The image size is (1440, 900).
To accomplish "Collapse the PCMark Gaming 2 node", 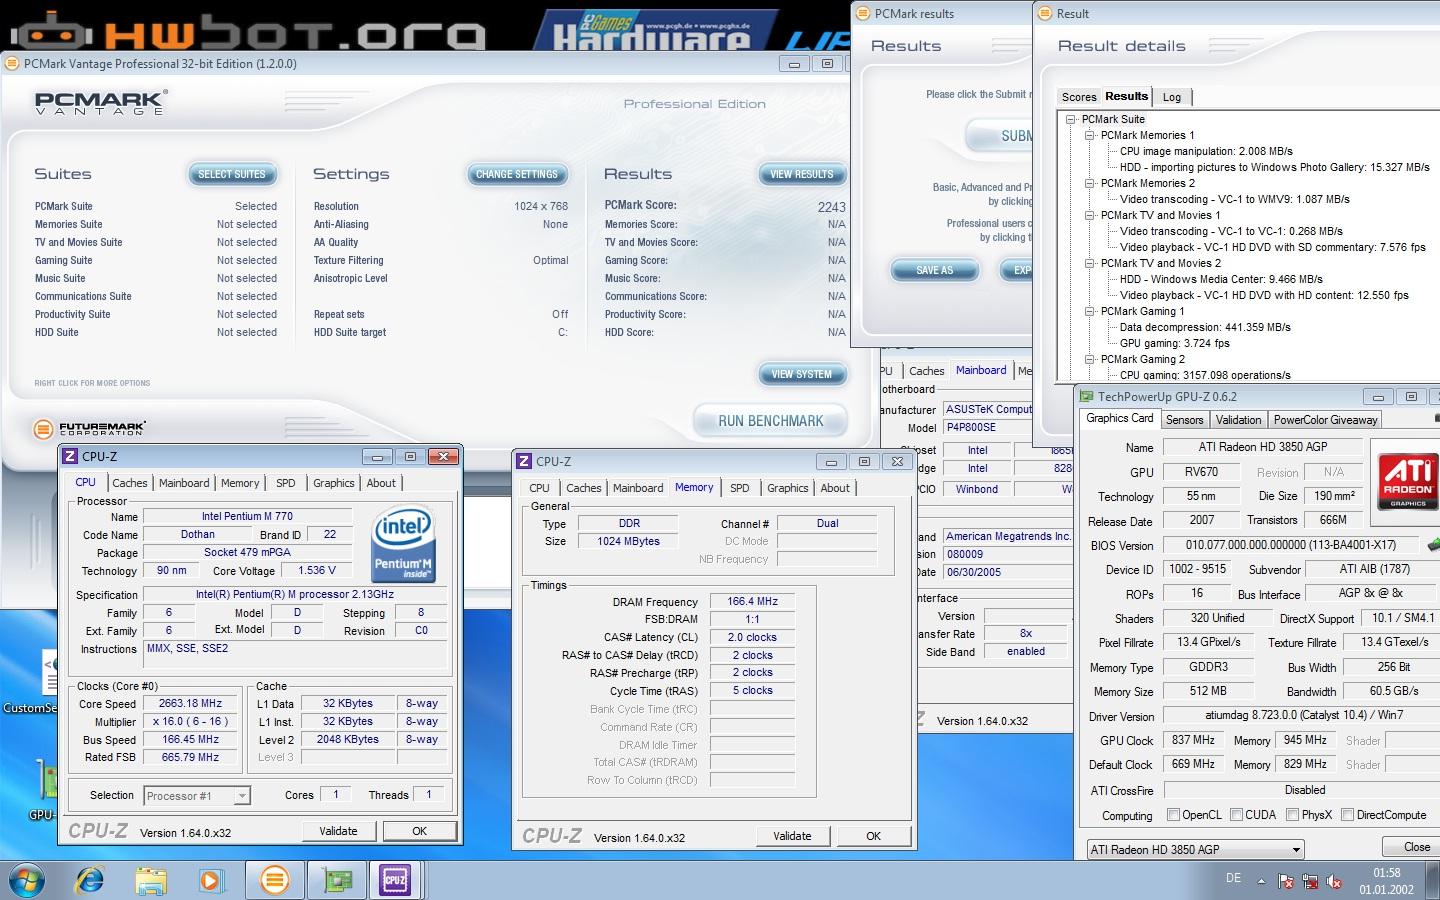I will [1090, 359].
